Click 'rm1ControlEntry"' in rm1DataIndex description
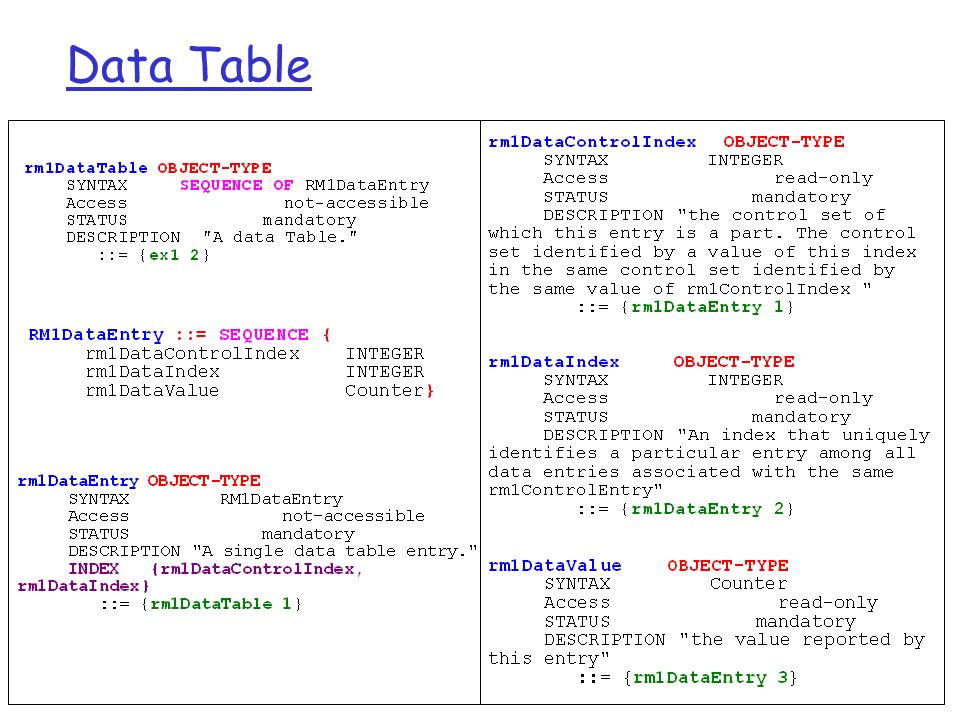The height and width of the screenshot is (720, 960). (576, 490)
